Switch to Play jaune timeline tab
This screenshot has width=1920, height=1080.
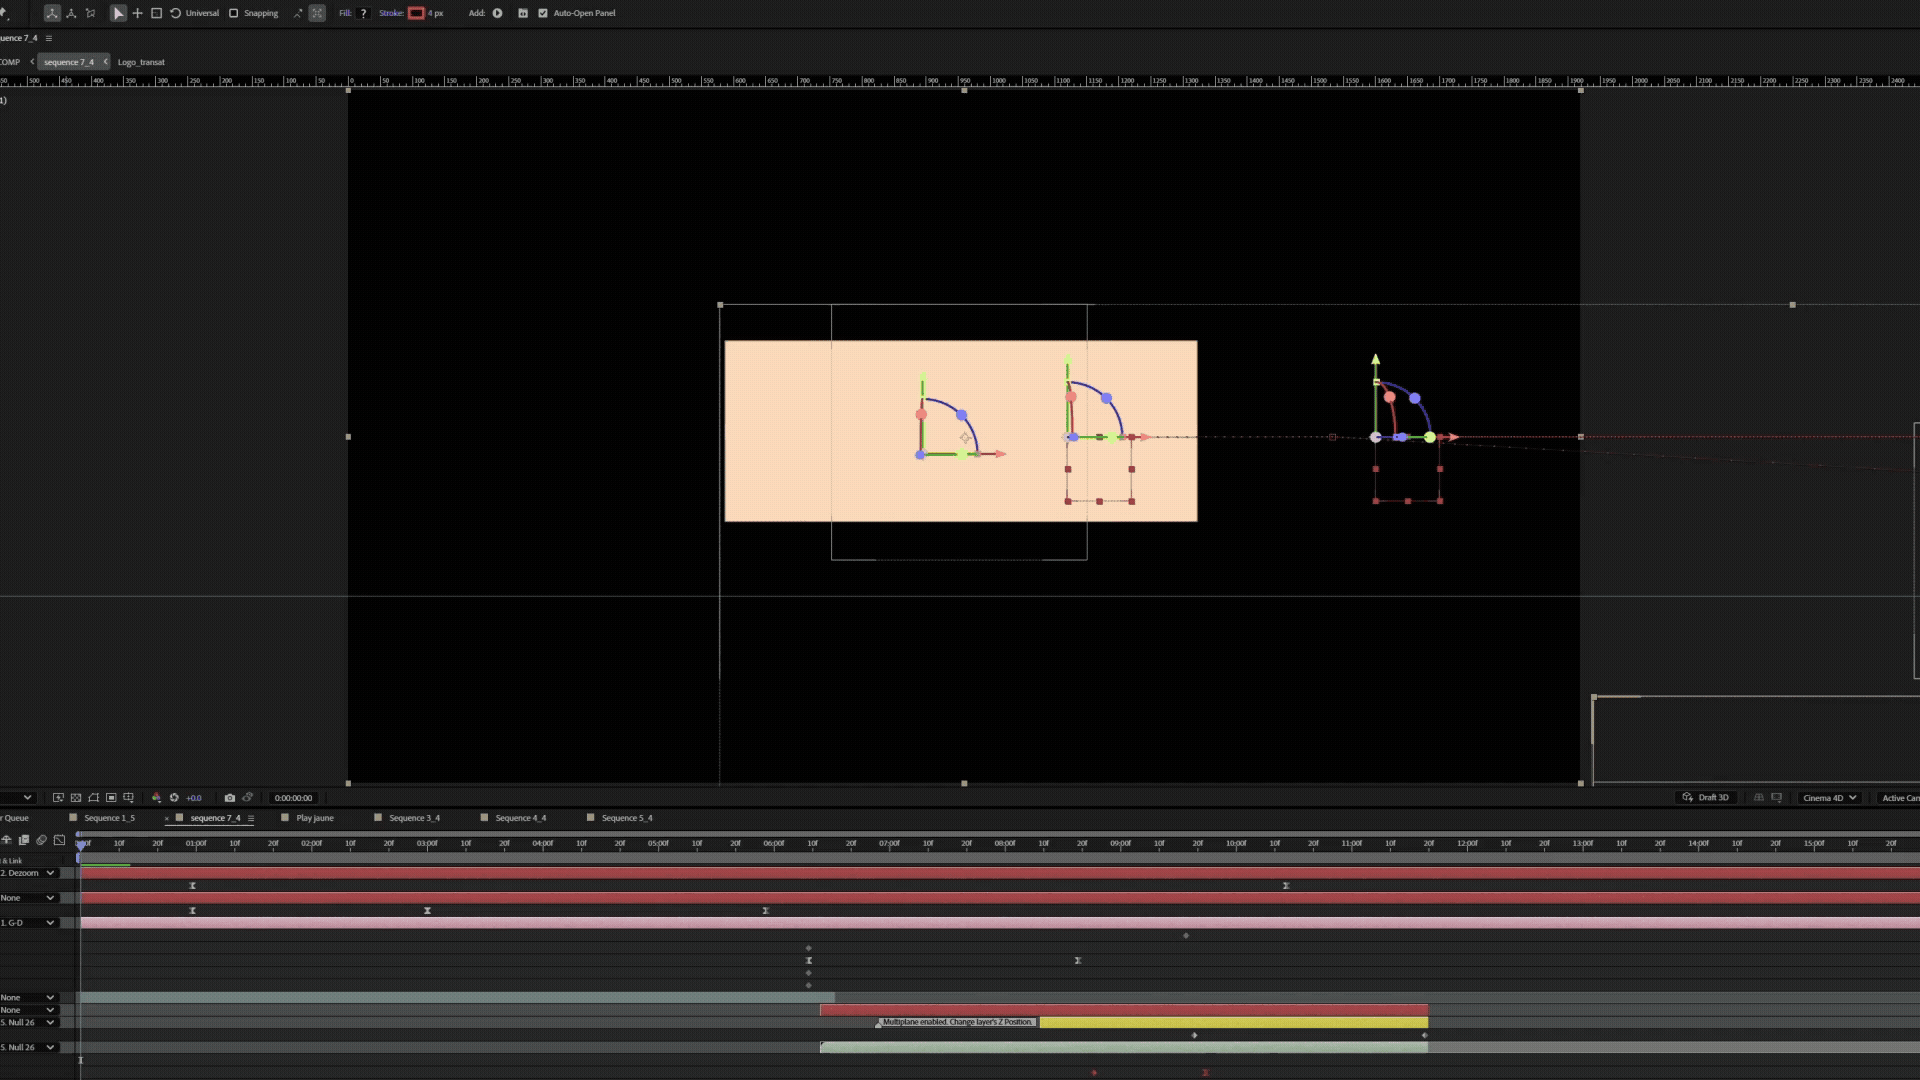314,818
